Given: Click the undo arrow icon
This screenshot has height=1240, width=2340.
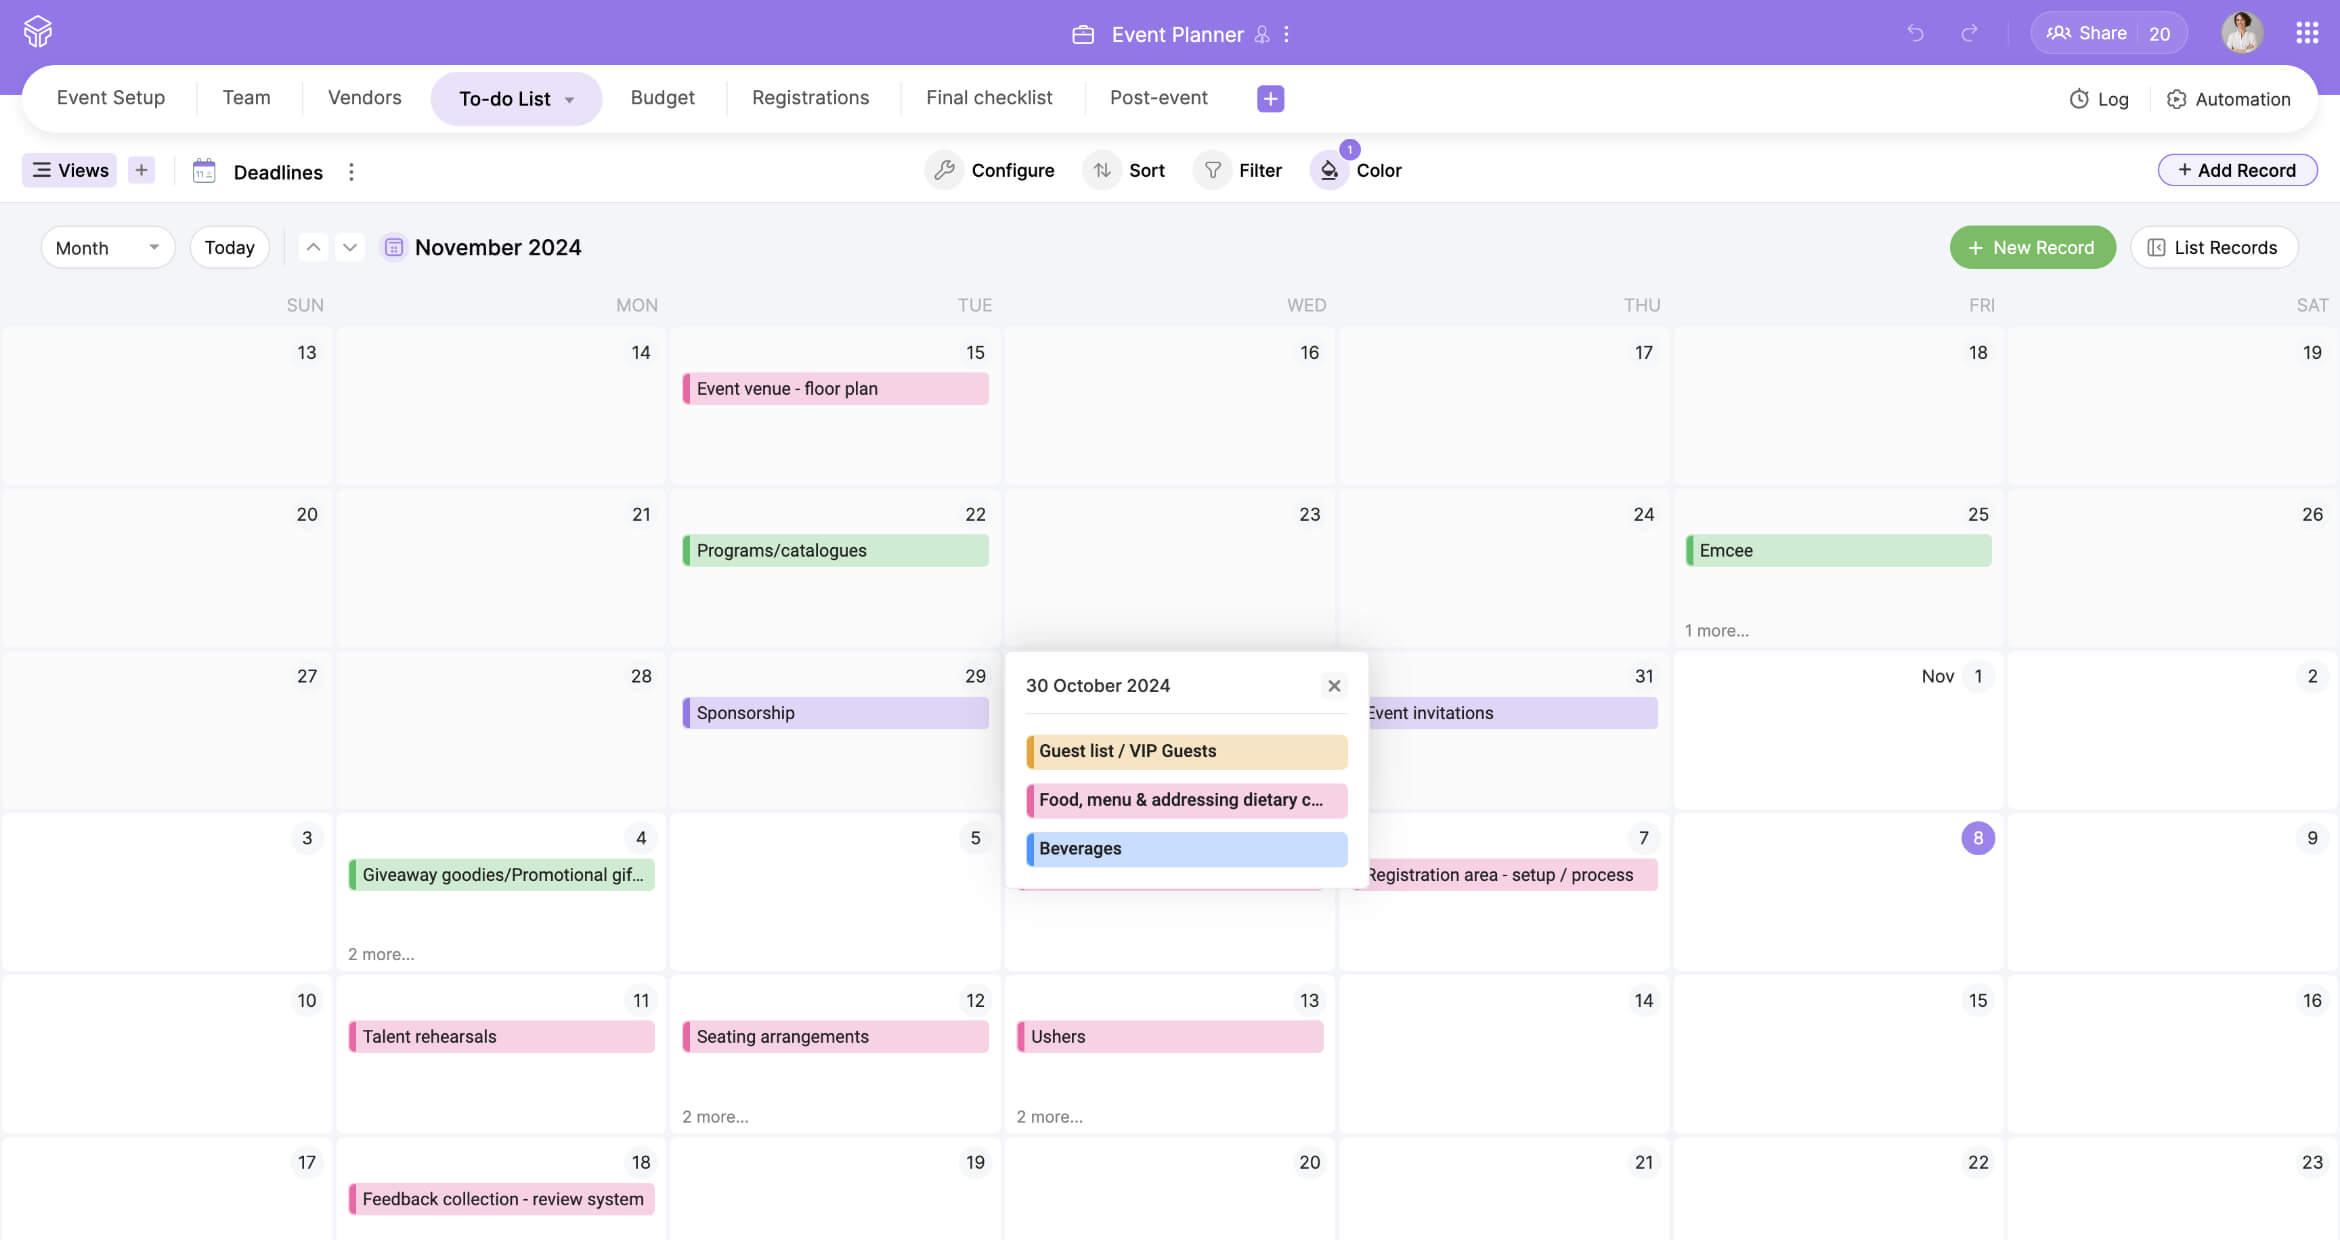Looking at the screenshot, I should pyautogui.click(x=1915, y=33).
